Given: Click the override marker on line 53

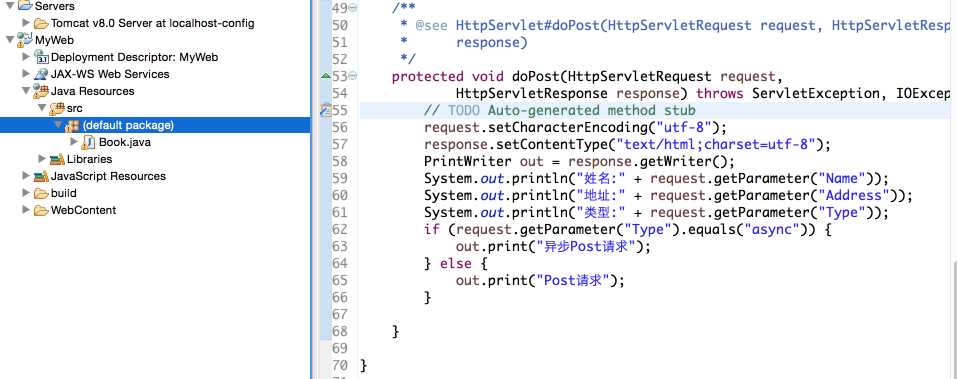Looking at the screenshot, I should [x=325, y=76].
